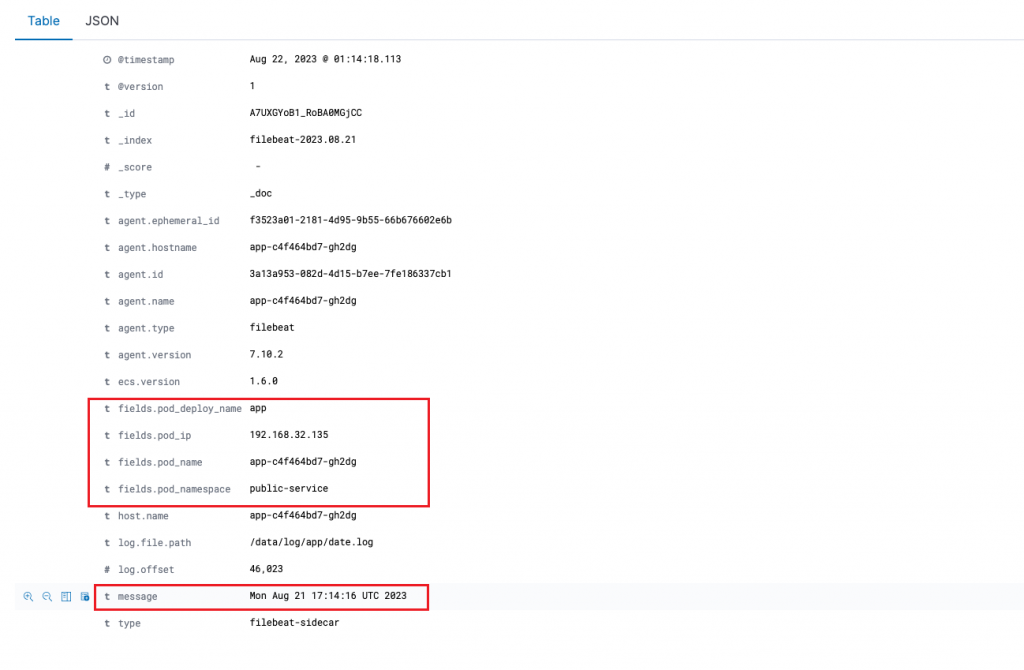
Task: Click the type field name
Action: coord(129,623)
